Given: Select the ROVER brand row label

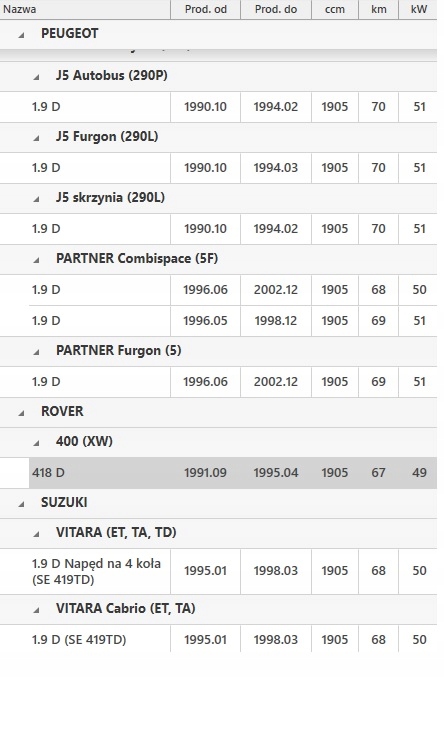Looking at the screenshot, I should (x=62, y=411).
